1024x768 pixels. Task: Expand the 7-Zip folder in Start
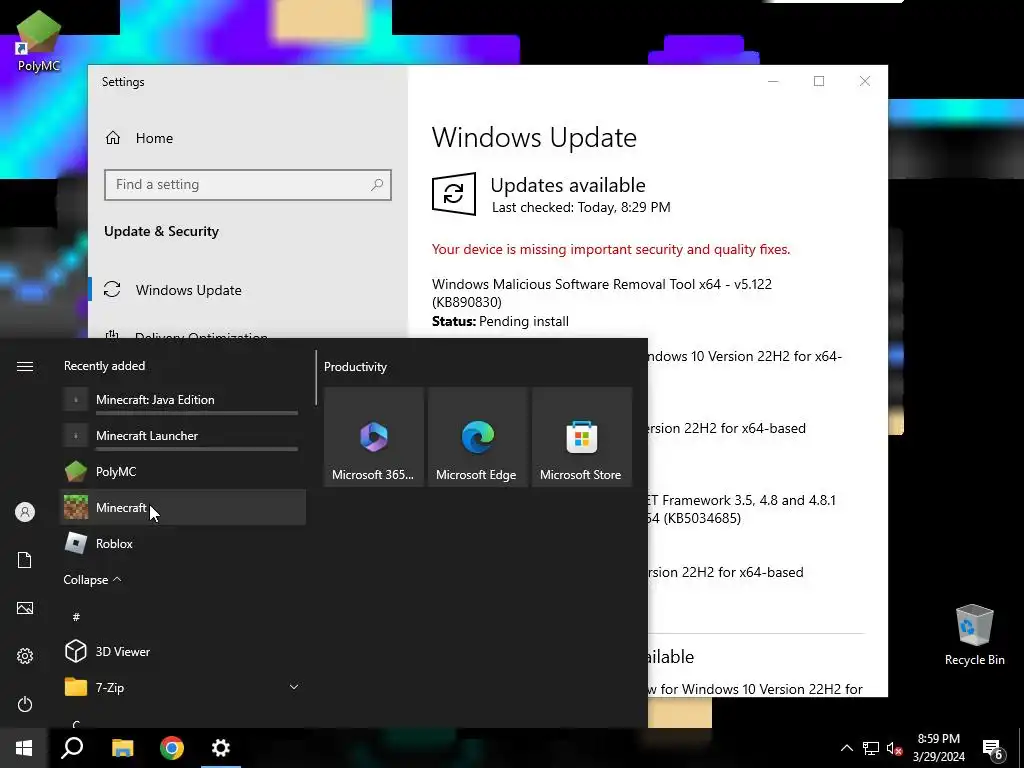pyautogui.click(x=182, y=688)
